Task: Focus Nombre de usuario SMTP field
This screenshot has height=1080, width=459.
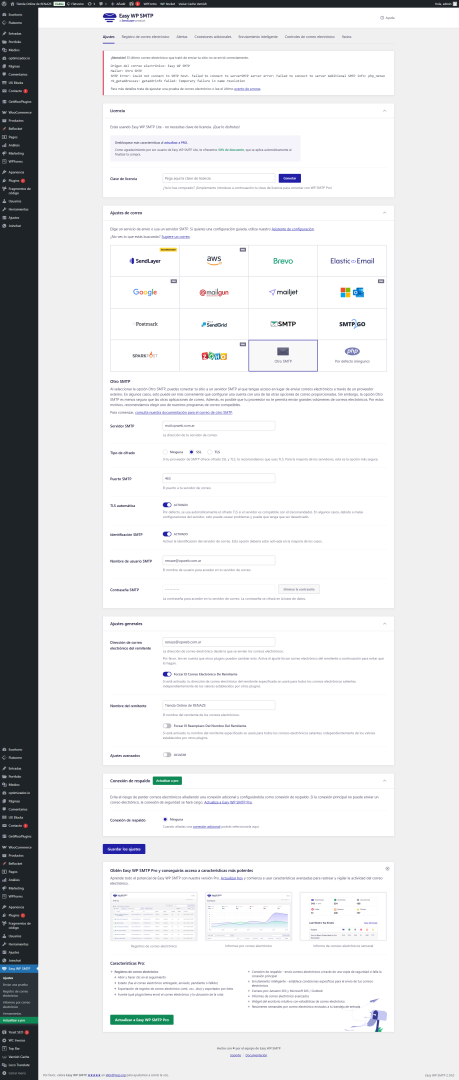Action: pos(219,560)
